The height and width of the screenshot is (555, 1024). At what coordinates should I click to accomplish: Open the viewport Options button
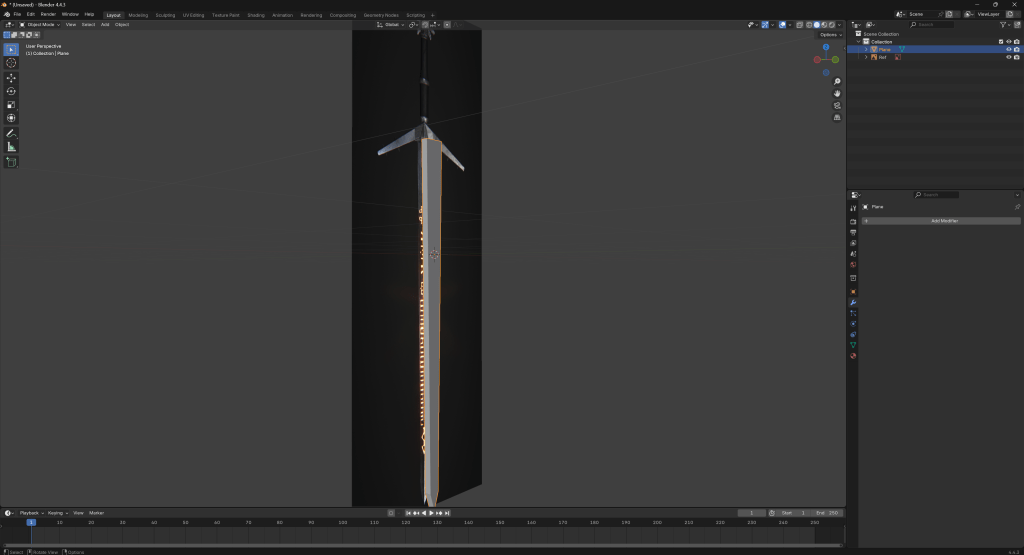click(829, 34)
